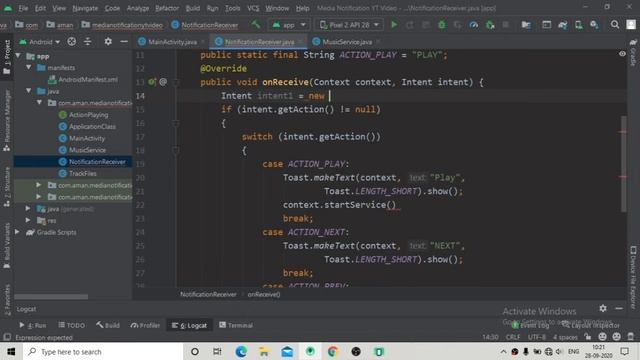Open the Profile app icon in toolbar
The width and height of the screenshot is (640, 360).
[473, 25]
